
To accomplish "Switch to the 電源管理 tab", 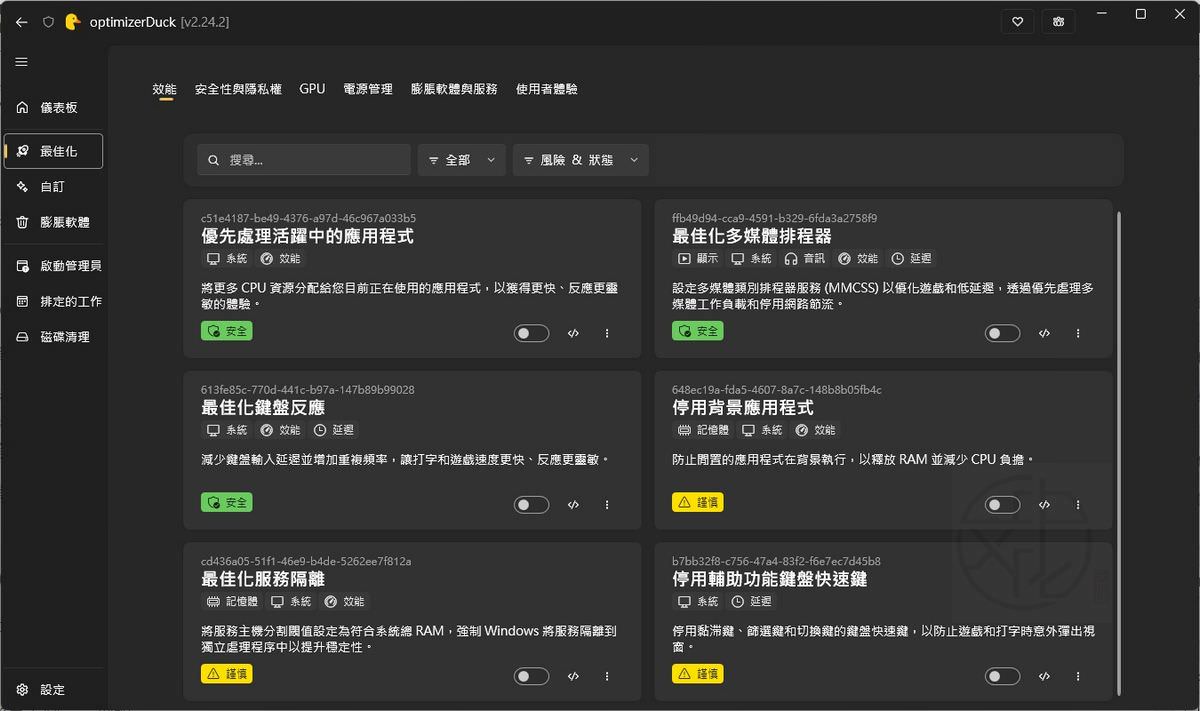I will (368, 89).
